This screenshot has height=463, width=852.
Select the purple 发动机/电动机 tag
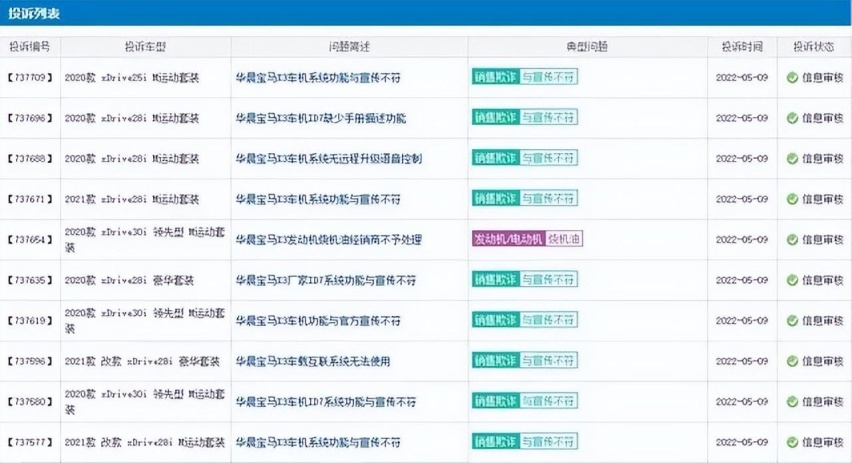click(508, 240)
